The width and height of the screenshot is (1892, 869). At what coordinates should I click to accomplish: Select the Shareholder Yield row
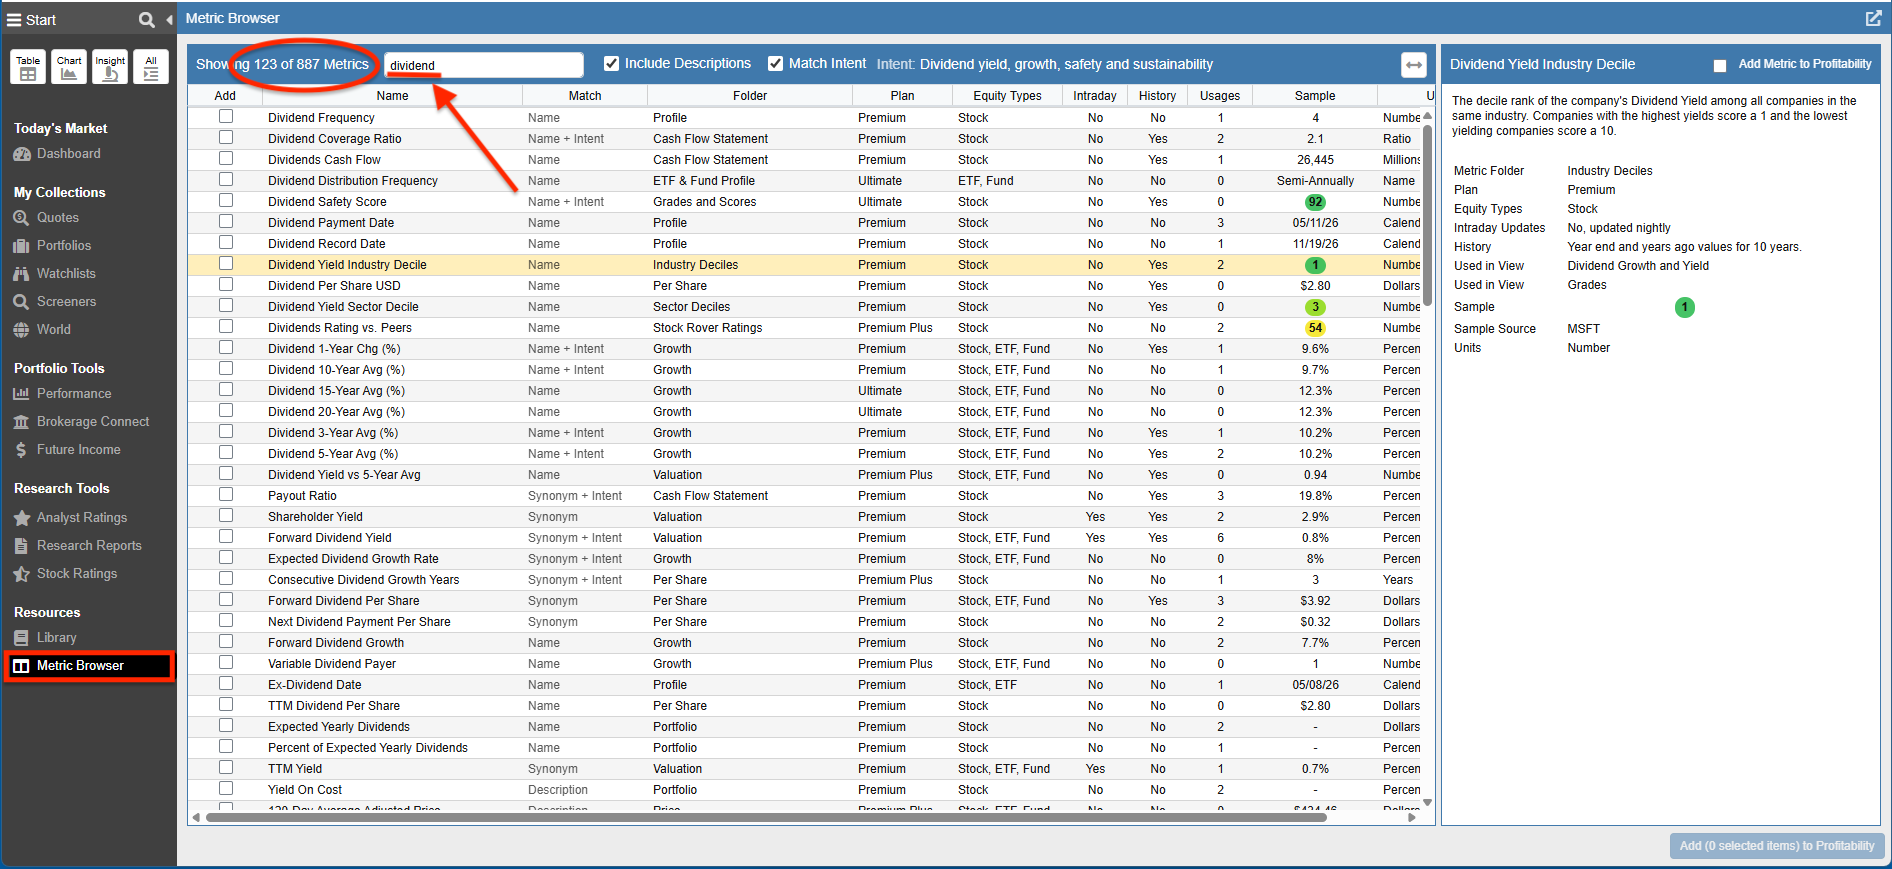click(x=804, y=517)
